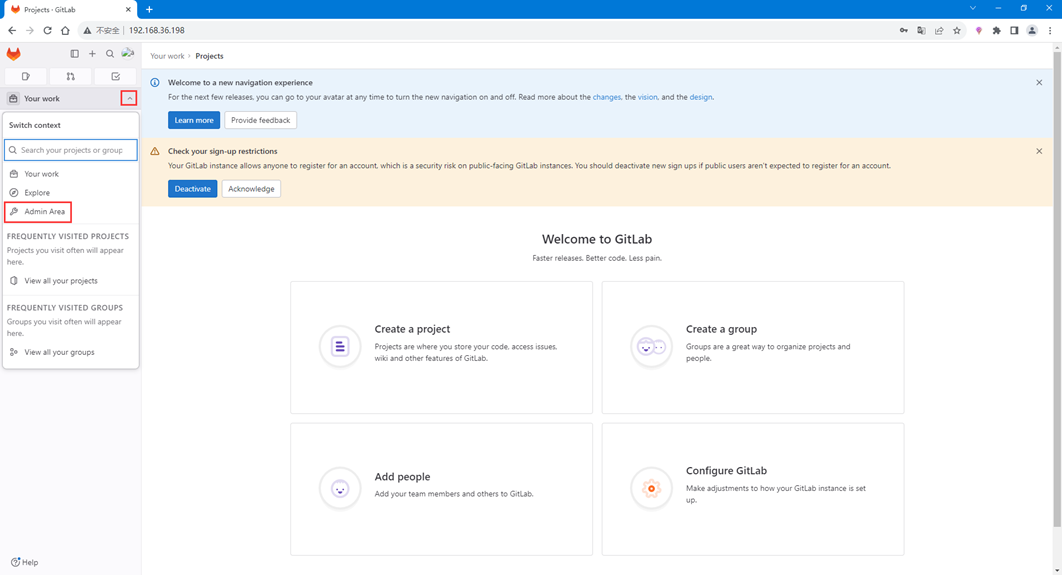Image resolution: width=1062 pixels, height=575 pixels.
Task: Open View all your groups
Action: coord(70,352)
